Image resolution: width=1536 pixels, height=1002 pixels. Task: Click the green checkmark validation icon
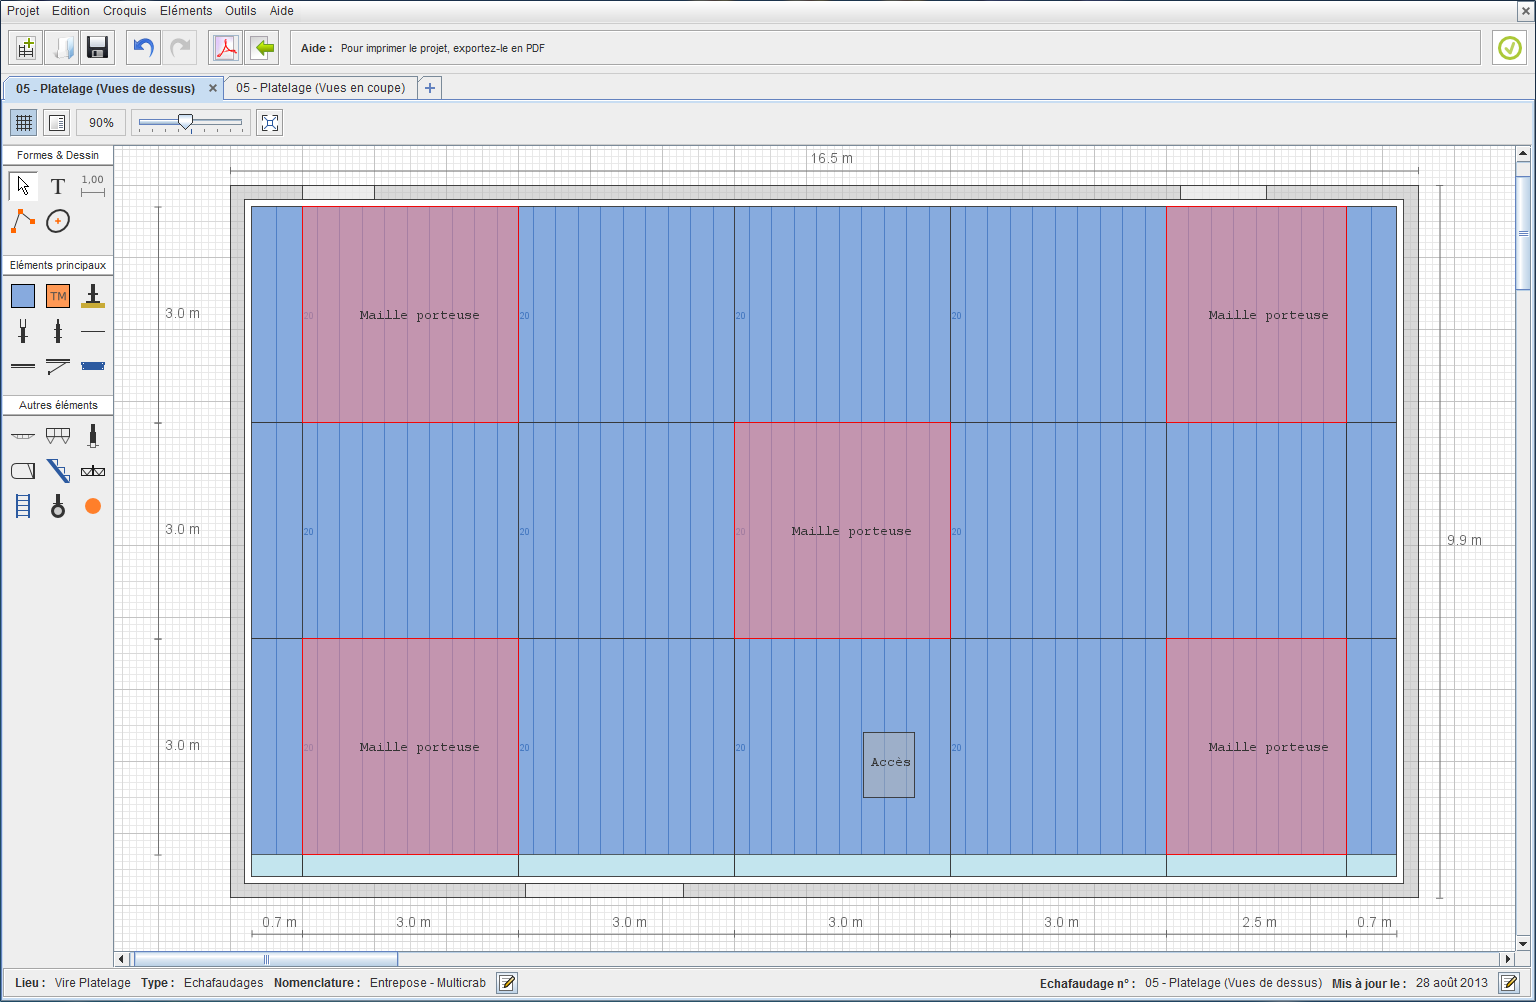[x=1509, y=48]
